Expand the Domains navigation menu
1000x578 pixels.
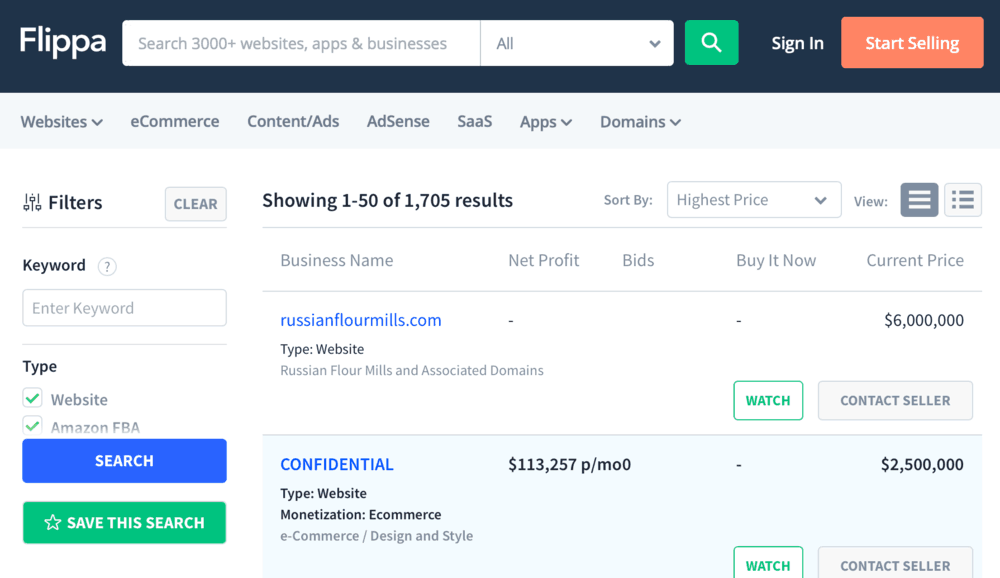640,122
